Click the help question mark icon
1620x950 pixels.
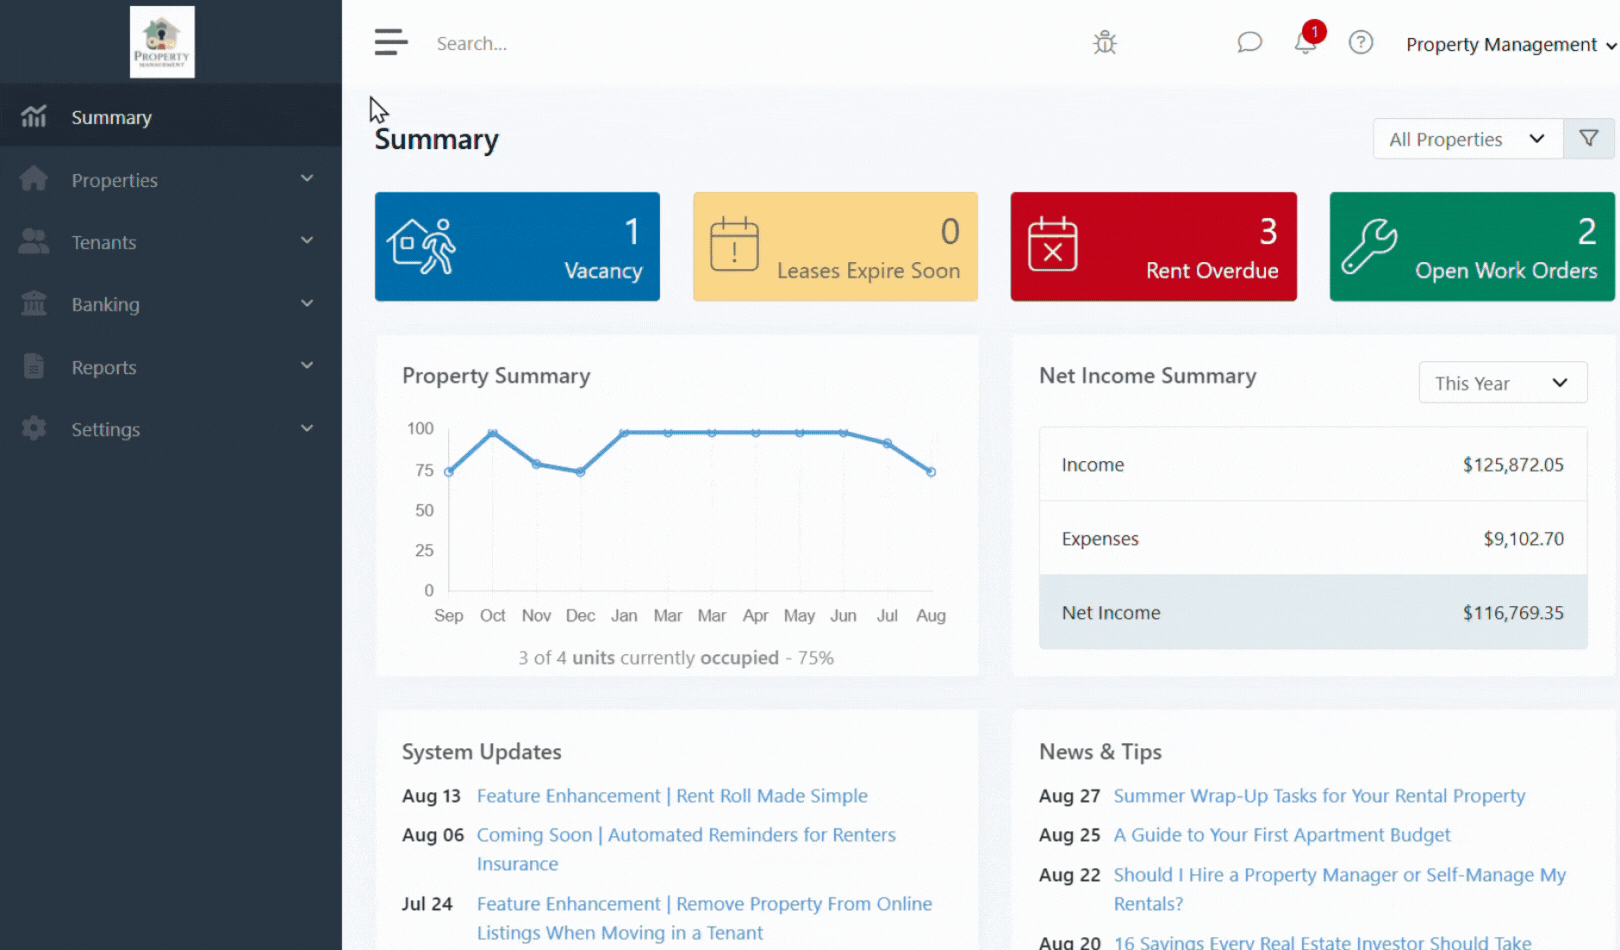point(1360,43)
